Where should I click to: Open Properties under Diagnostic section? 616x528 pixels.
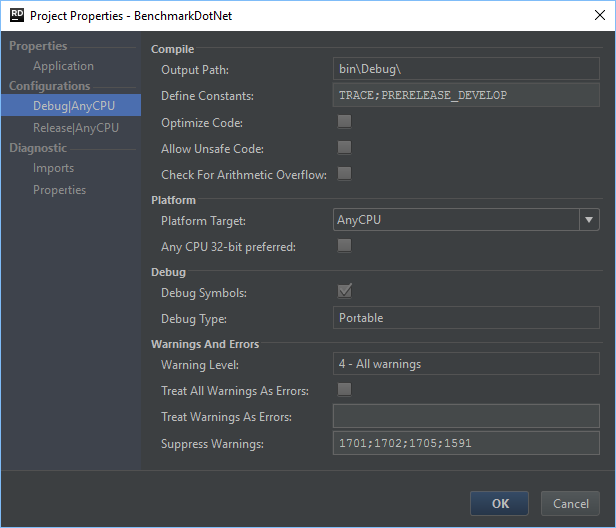tap(59, 190)
